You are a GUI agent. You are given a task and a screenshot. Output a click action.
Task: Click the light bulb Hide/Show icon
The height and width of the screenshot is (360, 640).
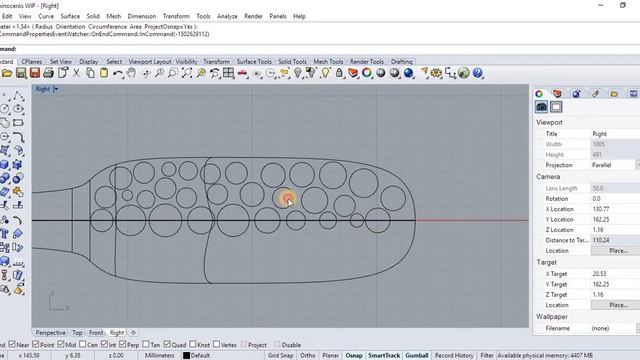coord(325,73)
